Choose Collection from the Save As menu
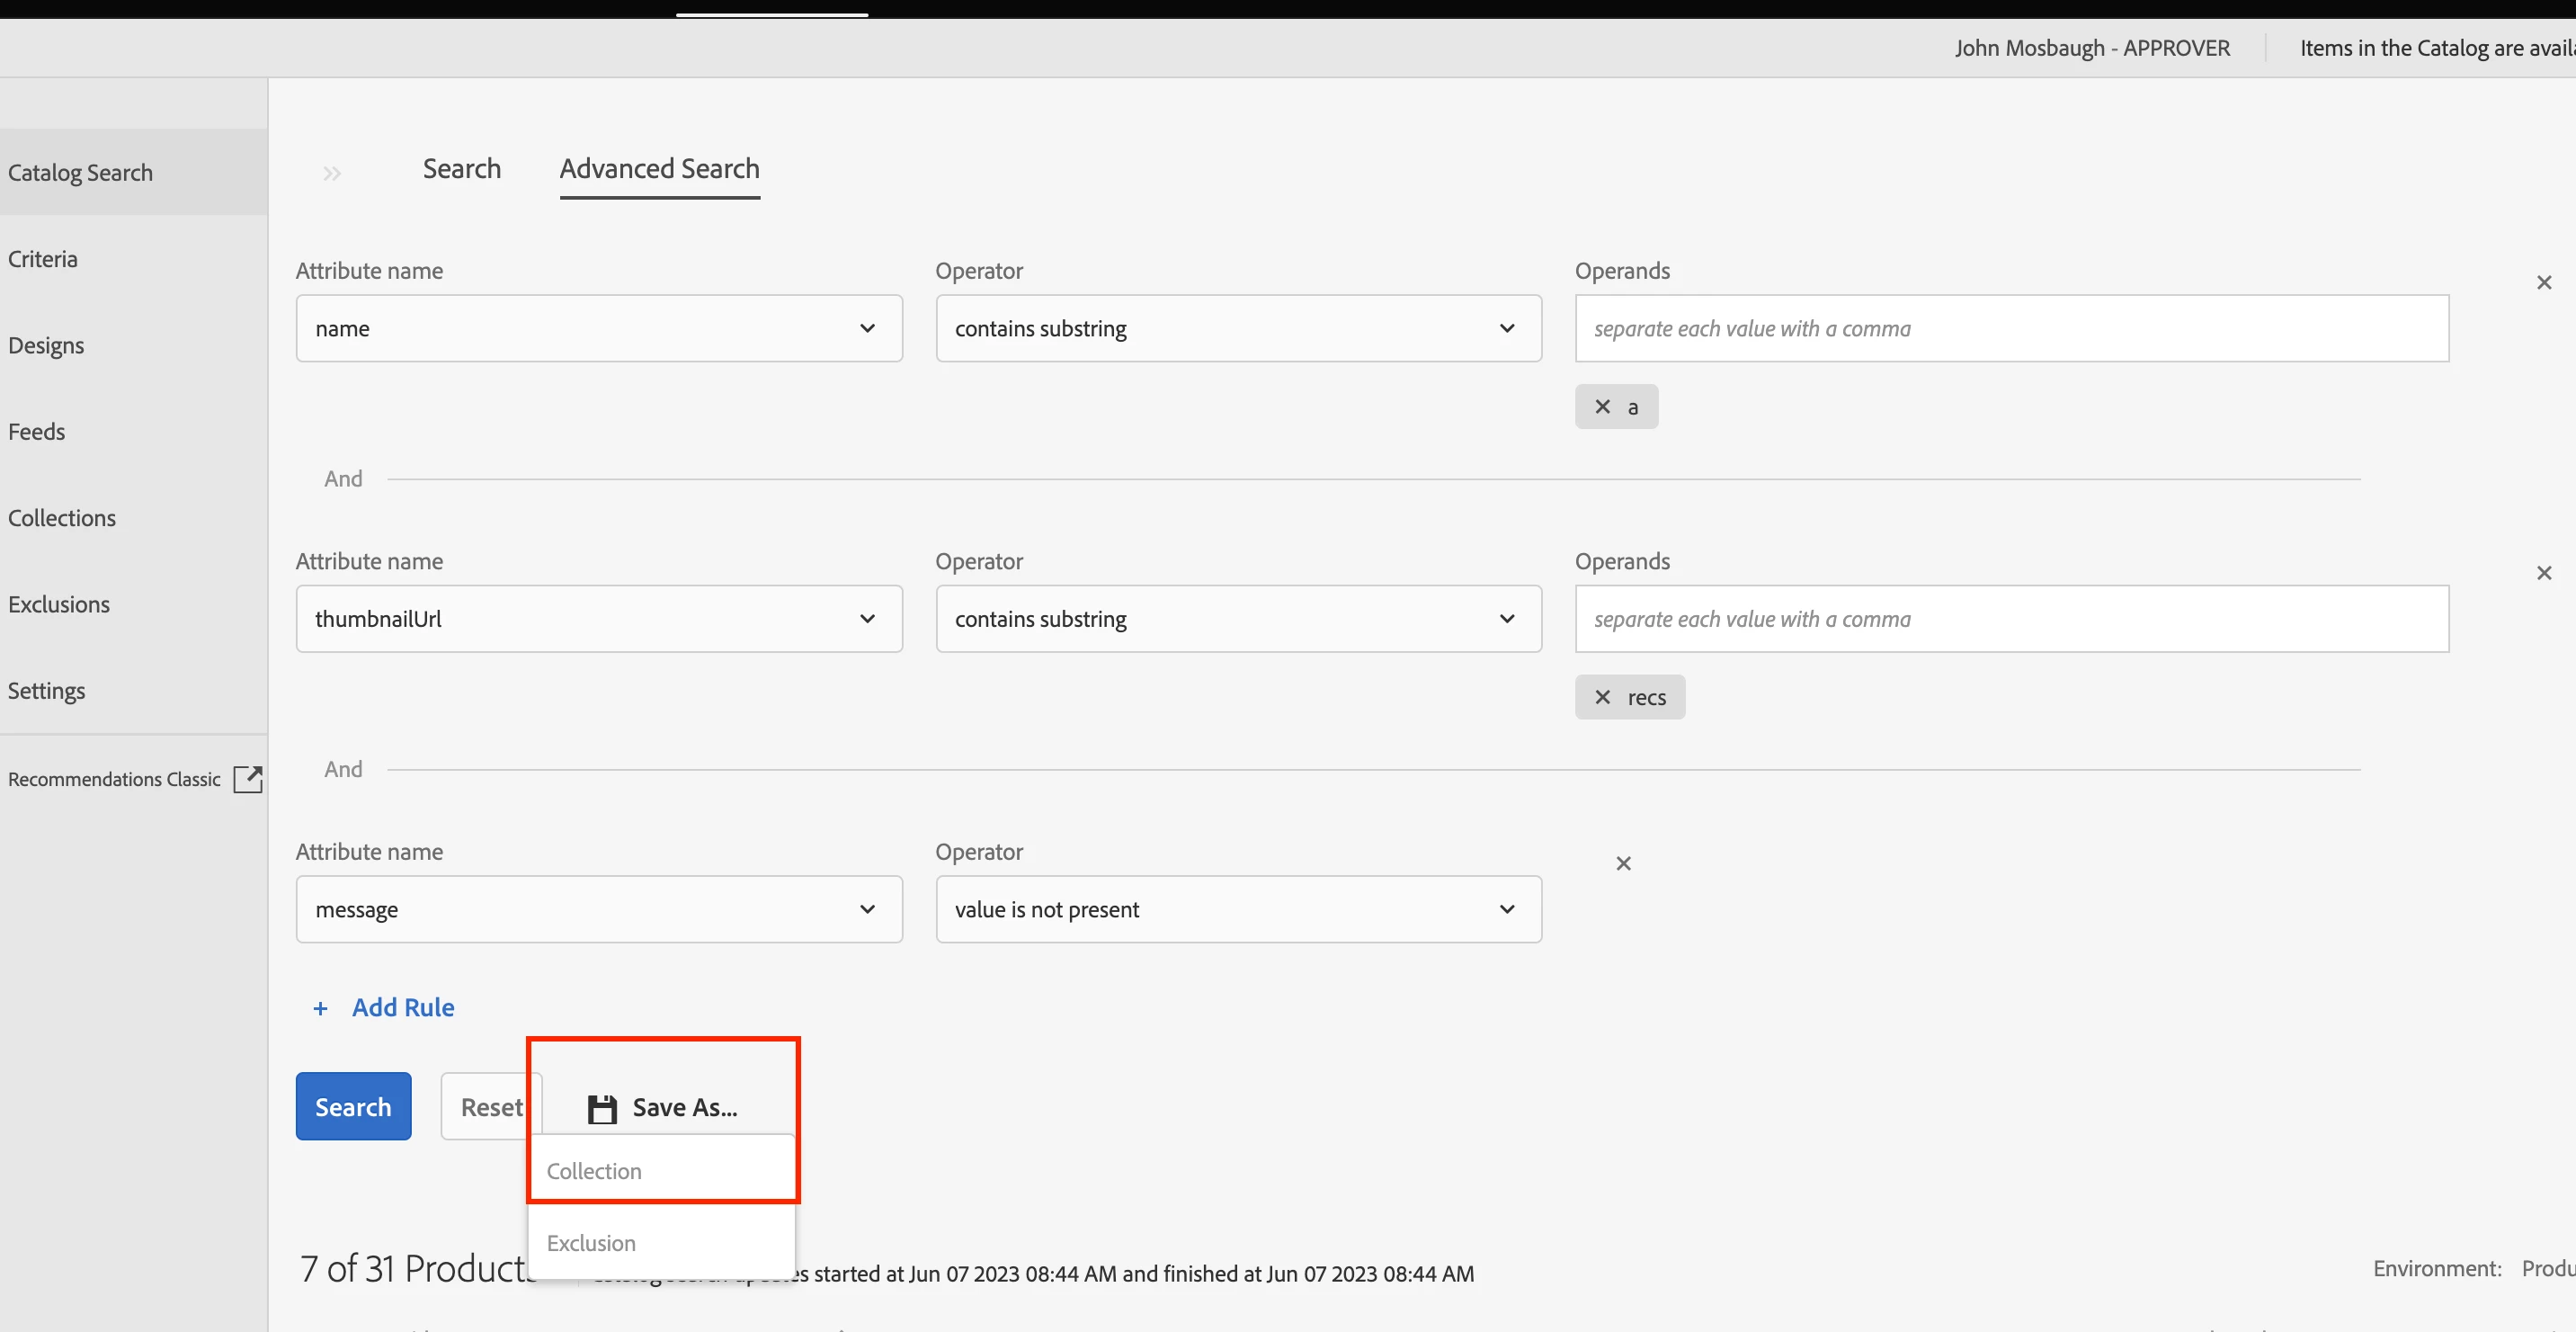Image resolution: width=2576 pixels, height=1332 pixels. pyautogui.click(x=594, y=1171)
